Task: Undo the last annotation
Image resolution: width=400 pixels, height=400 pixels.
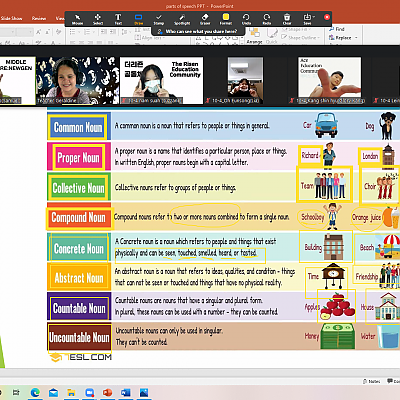Action: tap(246, 19)
